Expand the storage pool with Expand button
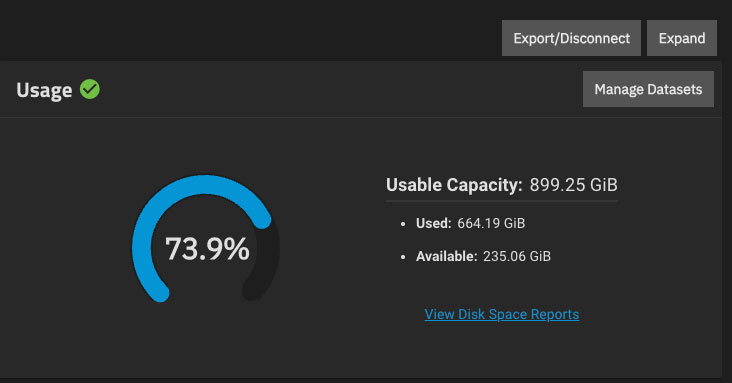The image size is (732, 383). pyautogui.click(x=682, y=38)
